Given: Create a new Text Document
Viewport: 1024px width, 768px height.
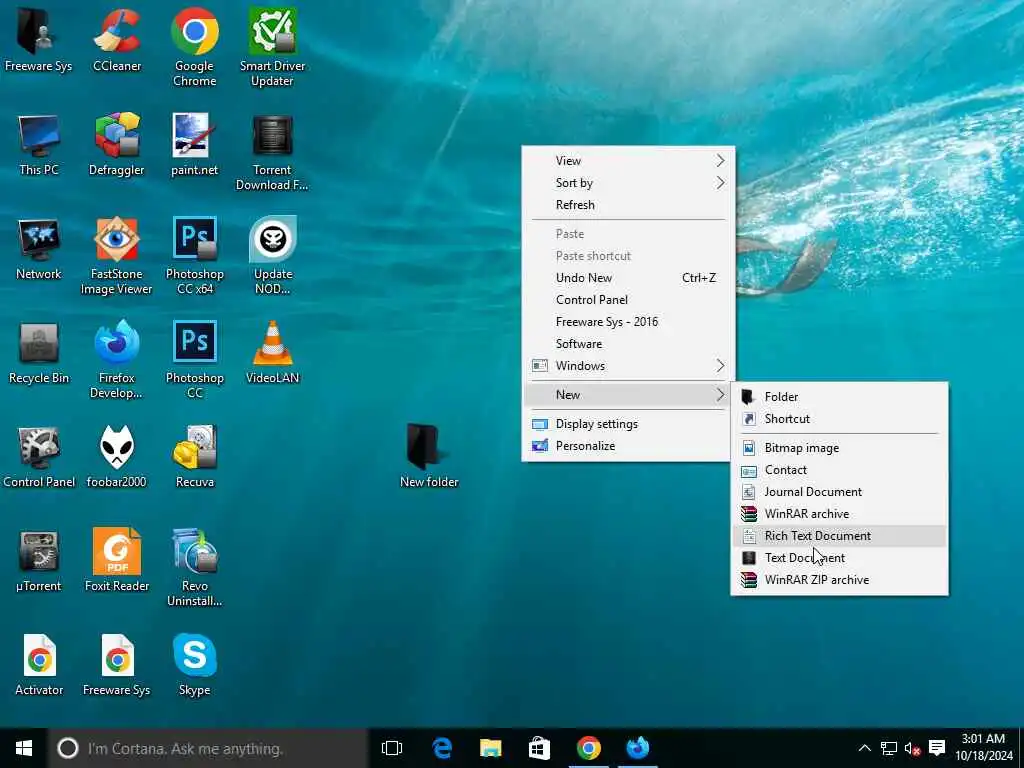Looking at the screenshot, I should [840, 558].
